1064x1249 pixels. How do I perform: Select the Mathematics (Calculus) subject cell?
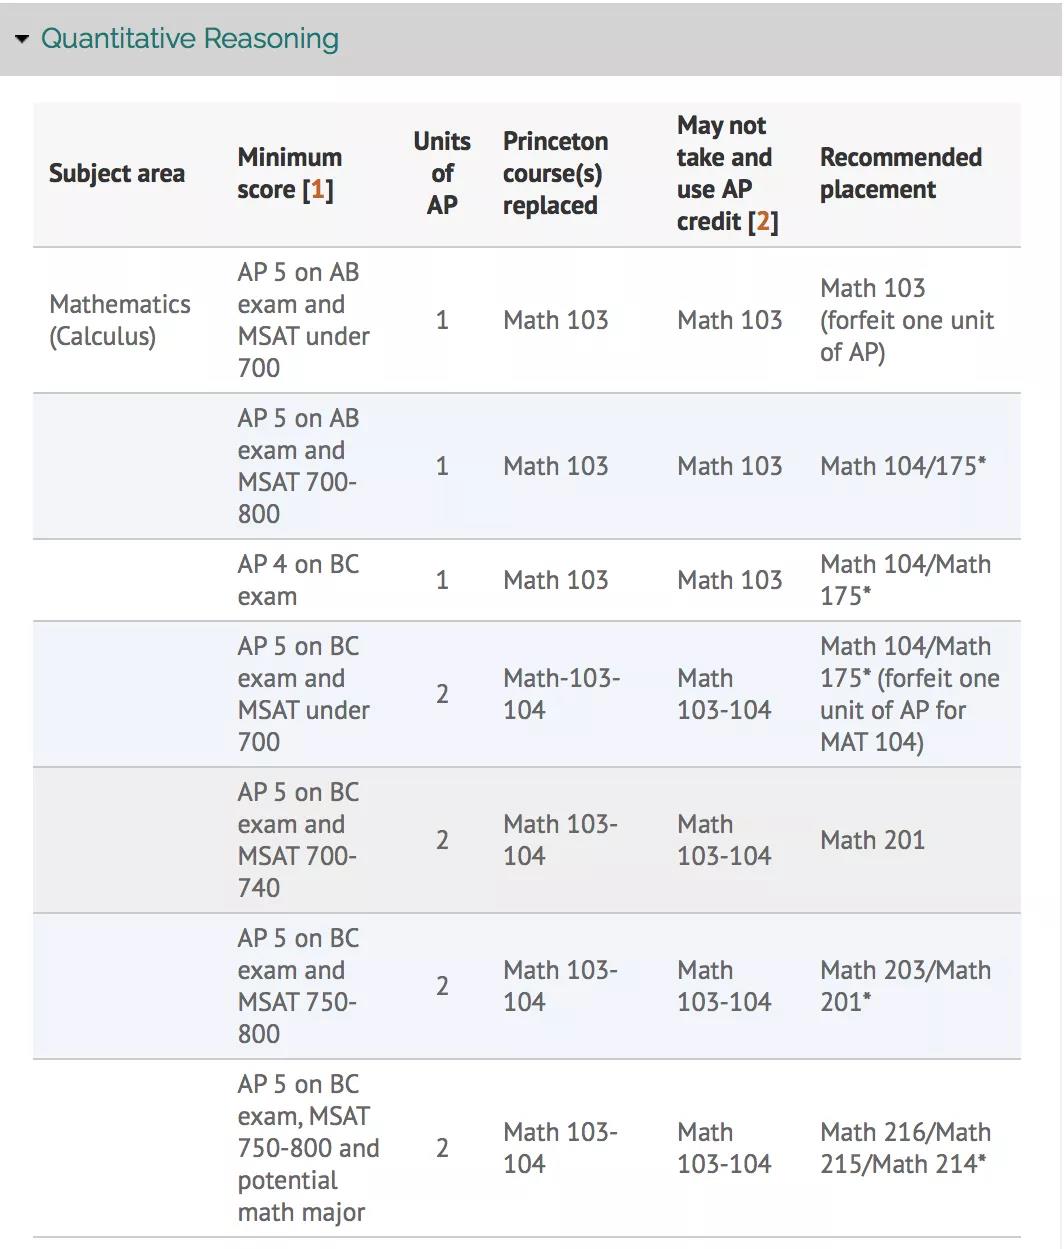click(119, 320)
